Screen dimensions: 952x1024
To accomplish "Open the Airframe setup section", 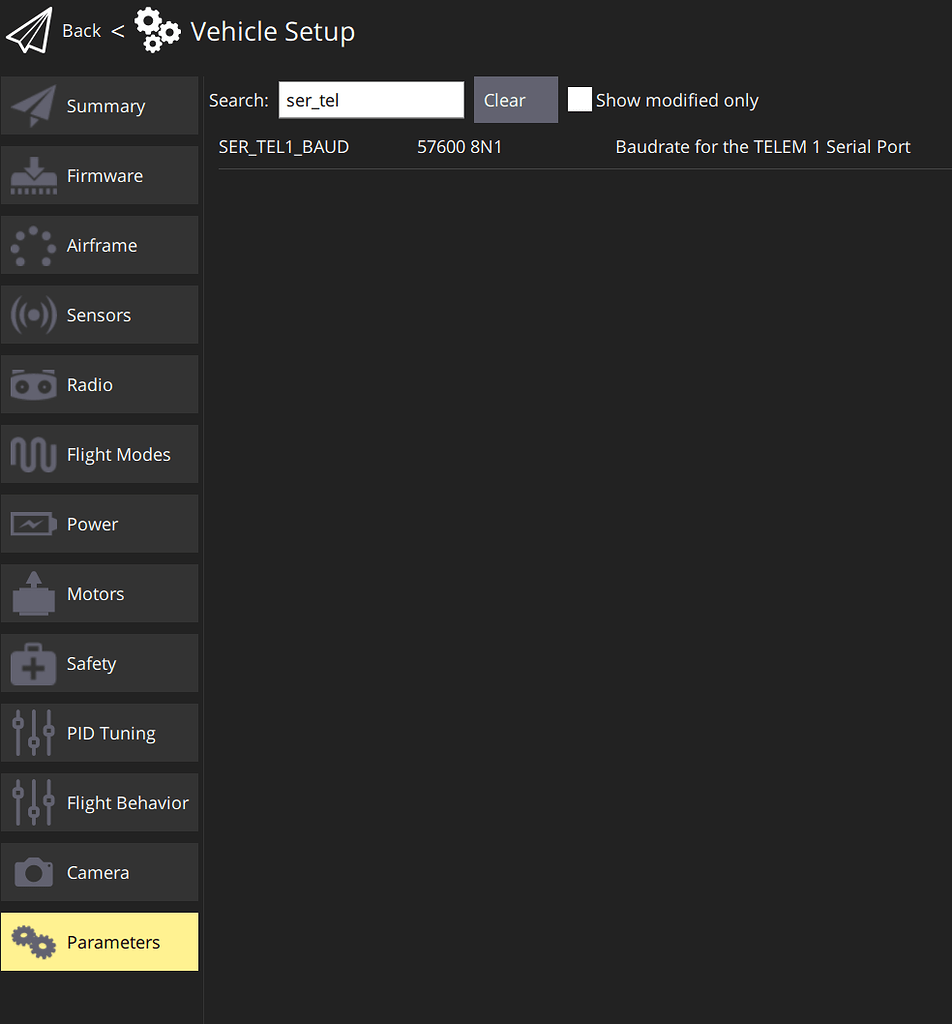I will tap(33, 245).
